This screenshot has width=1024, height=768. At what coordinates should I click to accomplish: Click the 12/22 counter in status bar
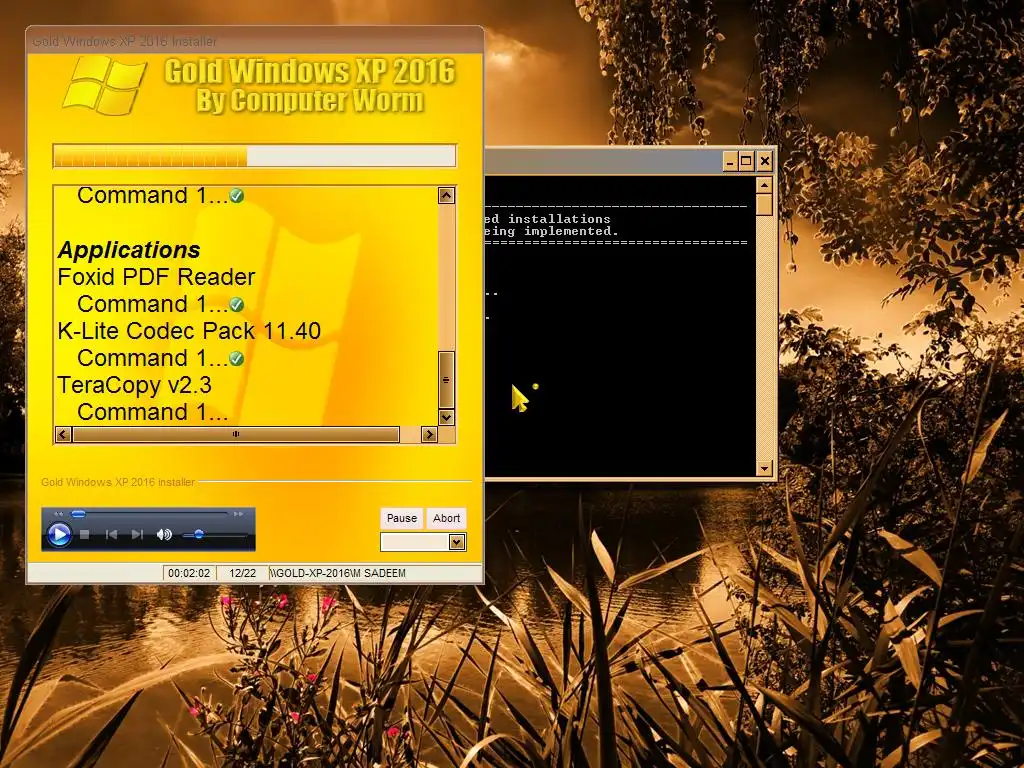[242, 573]
